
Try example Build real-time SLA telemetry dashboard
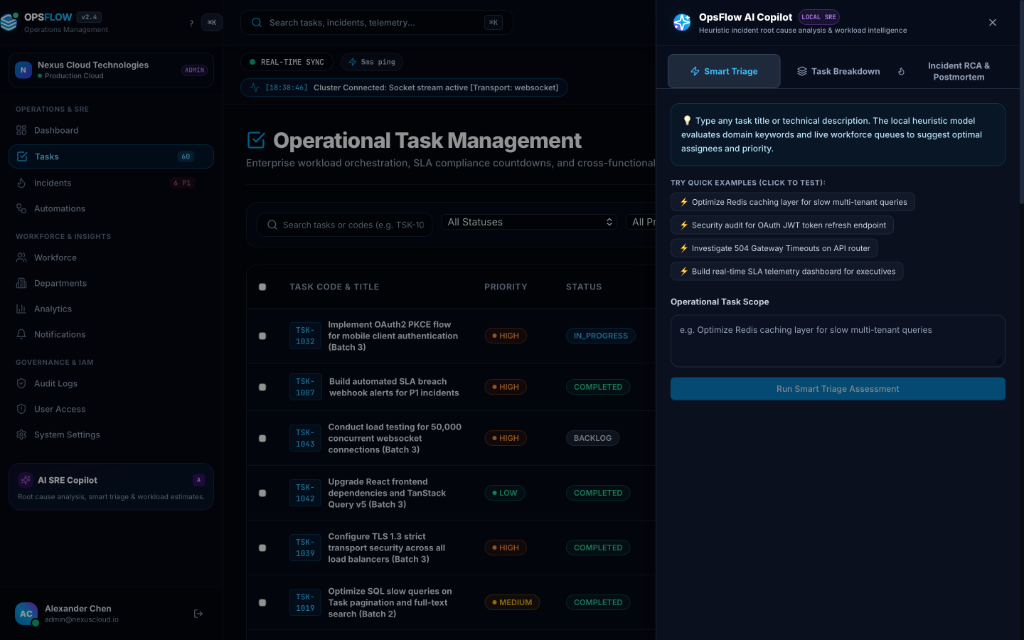[787, 271]
